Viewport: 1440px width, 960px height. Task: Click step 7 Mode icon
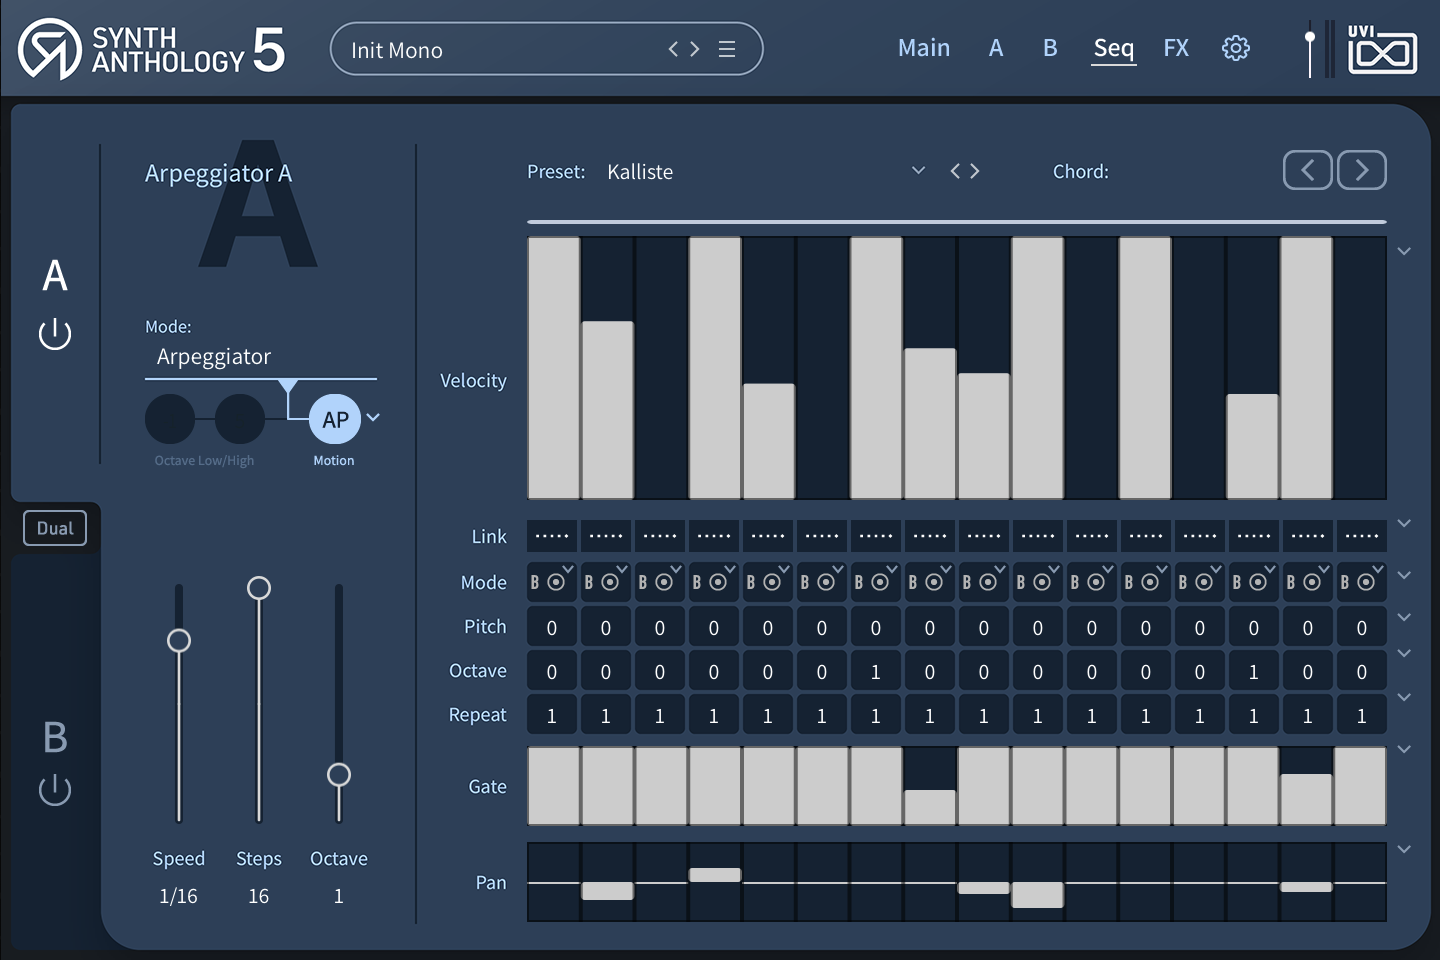[x=876, y=582]
